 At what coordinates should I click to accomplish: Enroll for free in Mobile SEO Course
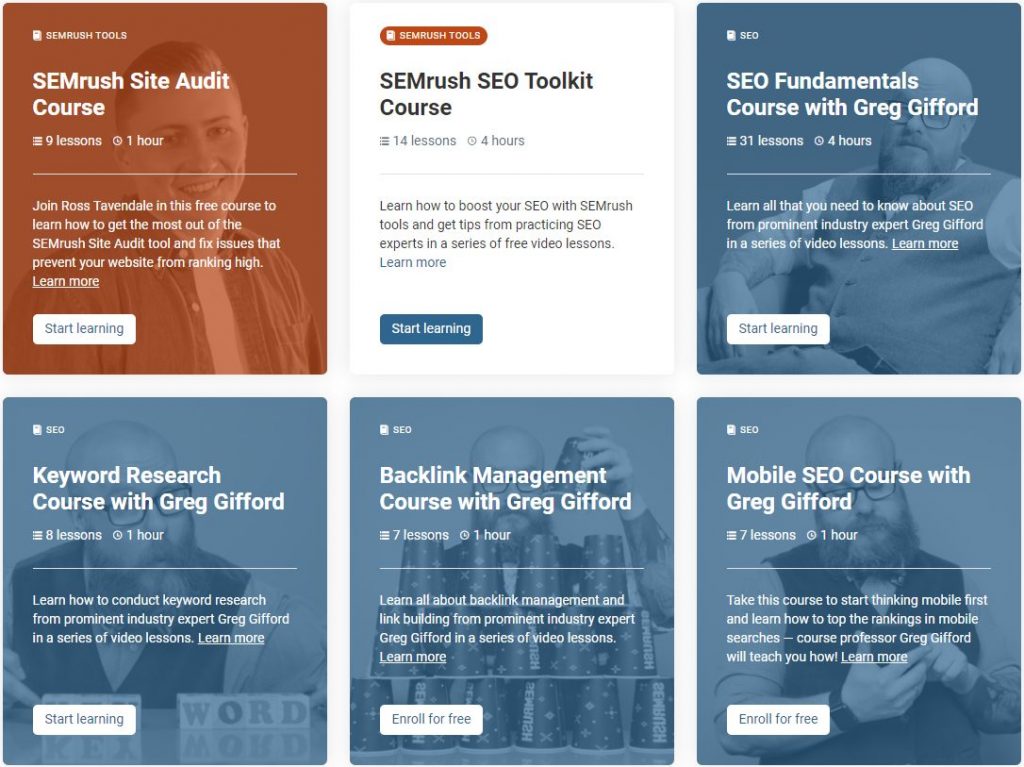click(x=778, y=719)
